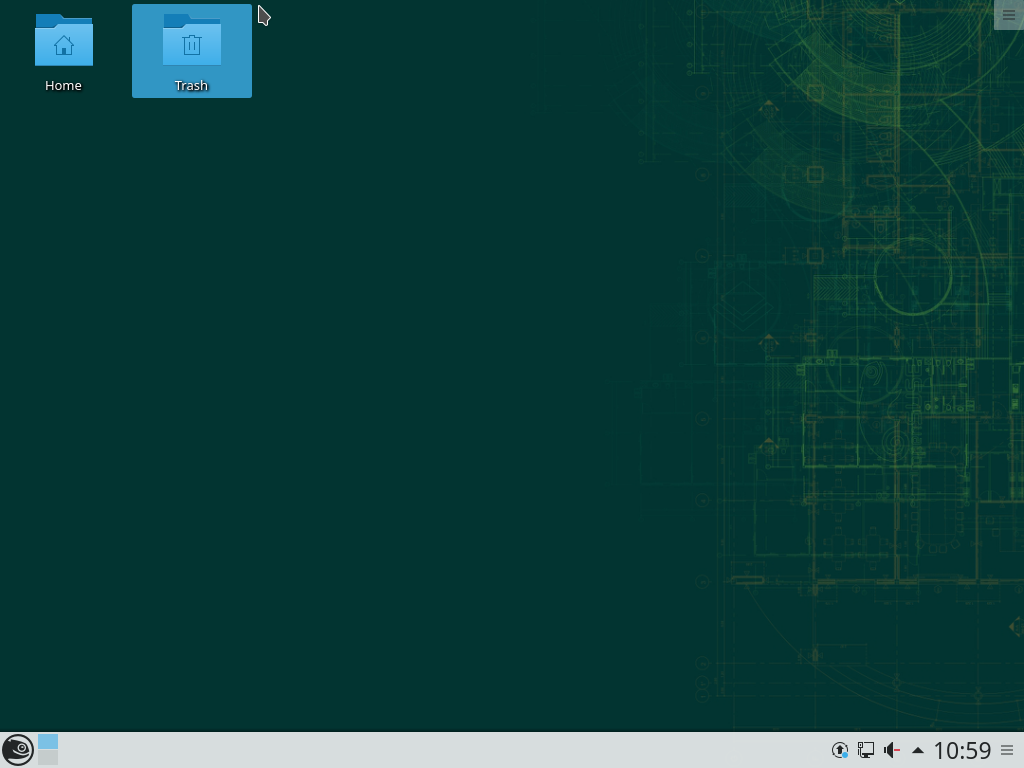Click the network connection tray icon

[866, 750]
